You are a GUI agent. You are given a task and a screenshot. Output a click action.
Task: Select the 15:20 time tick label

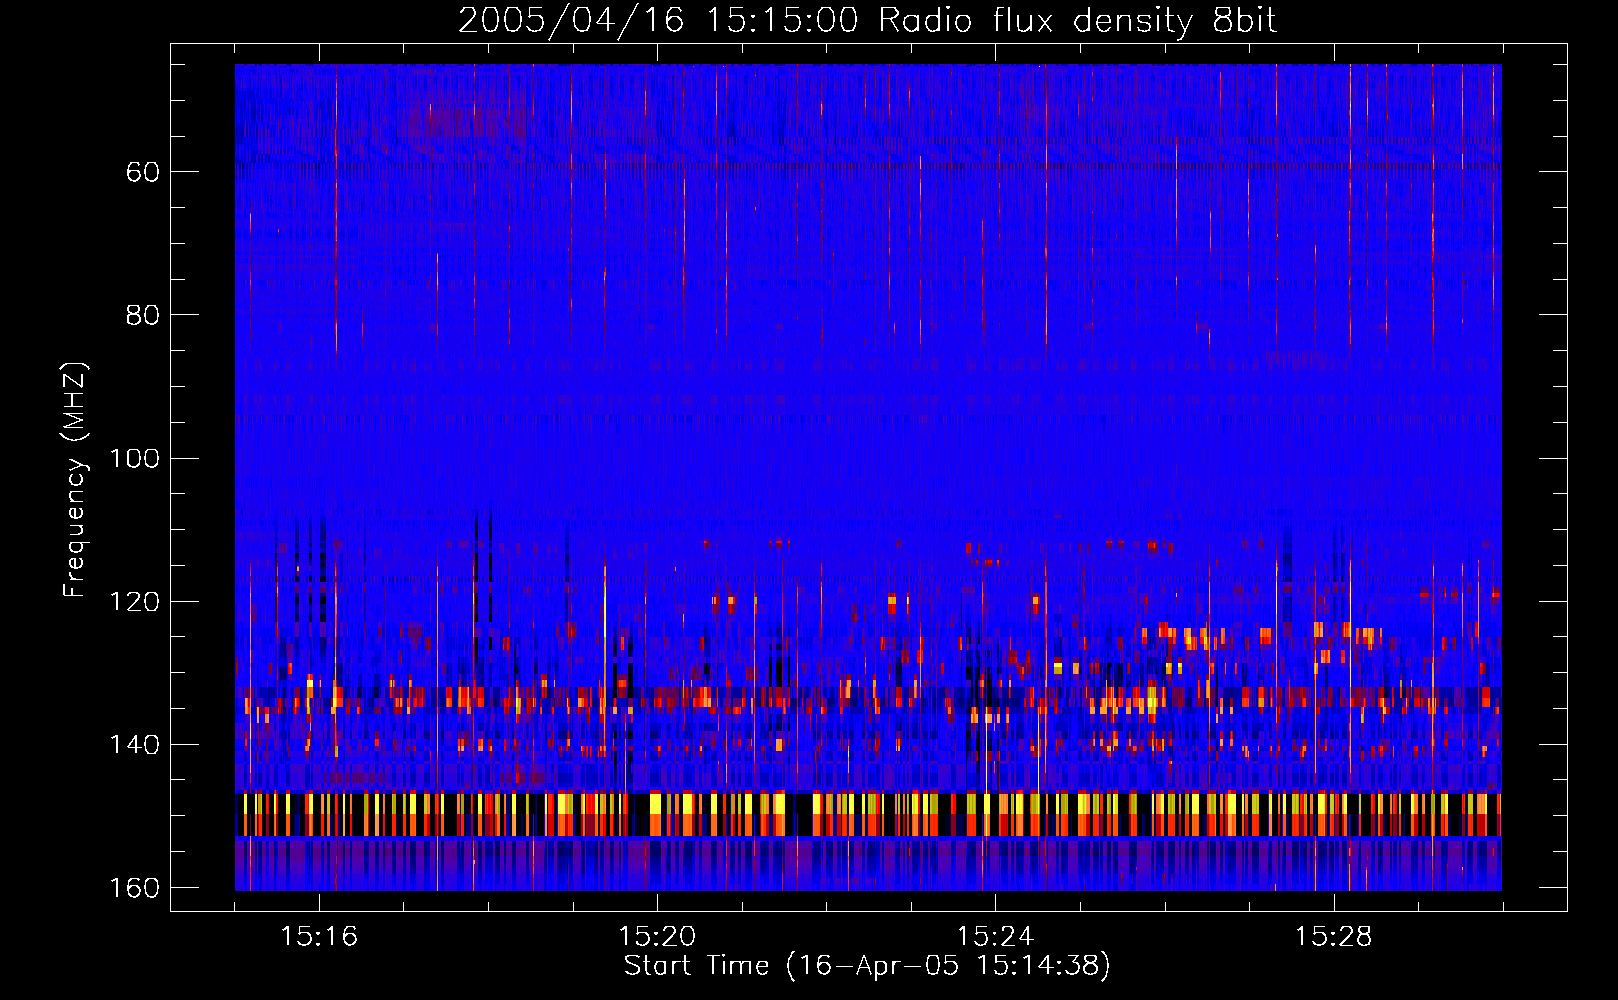pos(657,937)
